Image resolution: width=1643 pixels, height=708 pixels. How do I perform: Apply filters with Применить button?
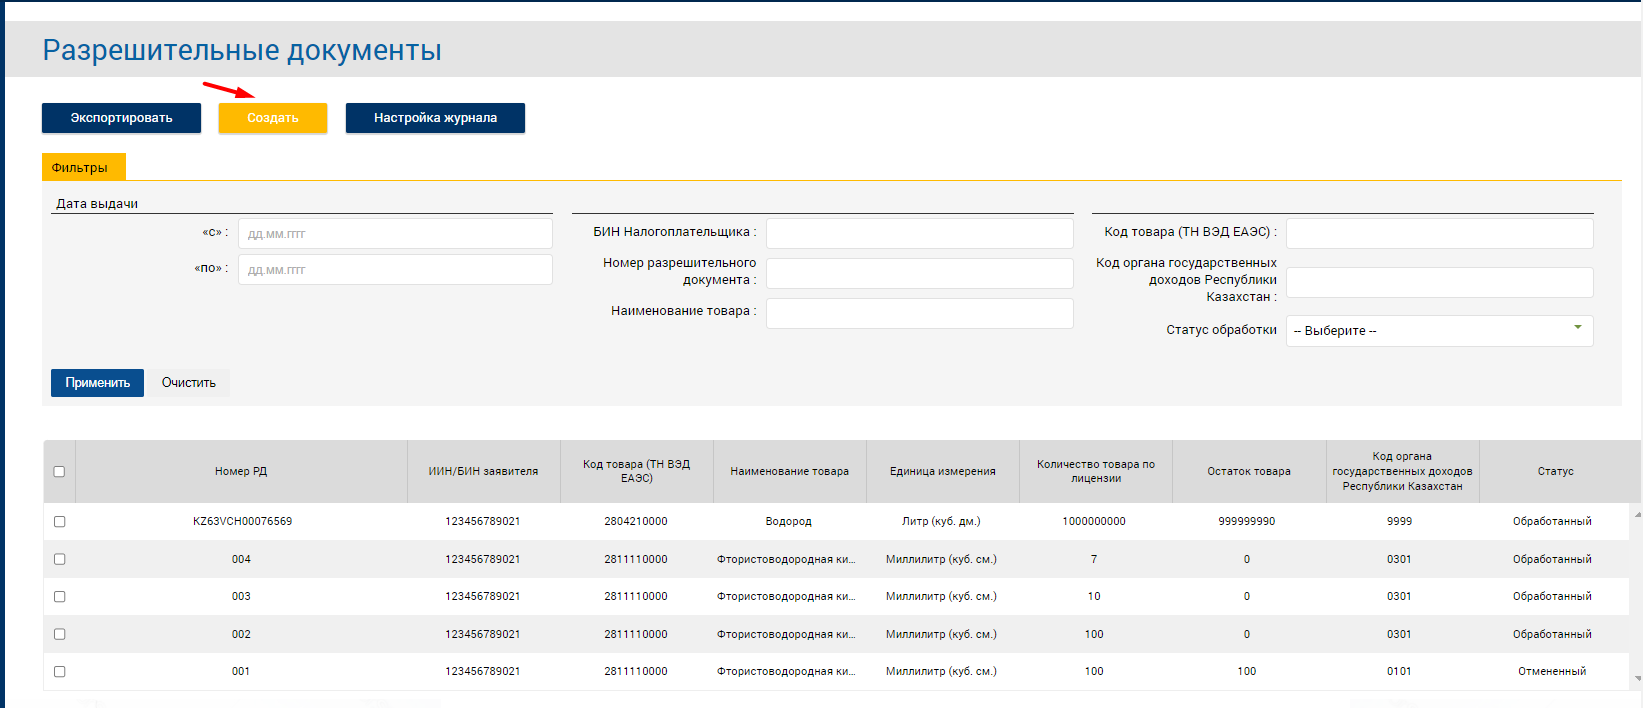pyautogui.click(x=97, y=383)
